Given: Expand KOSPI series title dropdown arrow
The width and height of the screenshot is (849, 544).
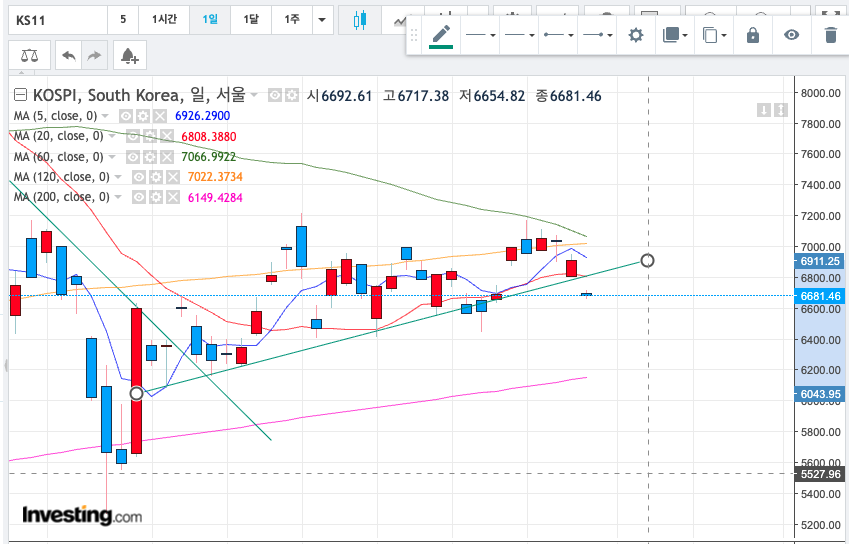Looking at the screenshot, I should [x=253, y=96].
